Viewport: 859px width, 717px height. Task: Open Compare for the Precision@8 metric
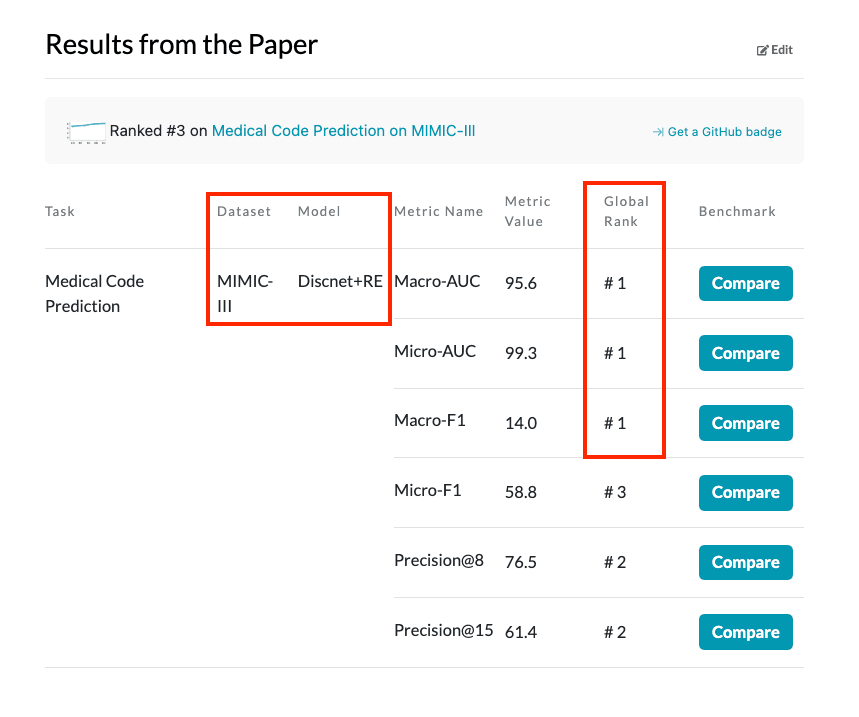(745, 563)
